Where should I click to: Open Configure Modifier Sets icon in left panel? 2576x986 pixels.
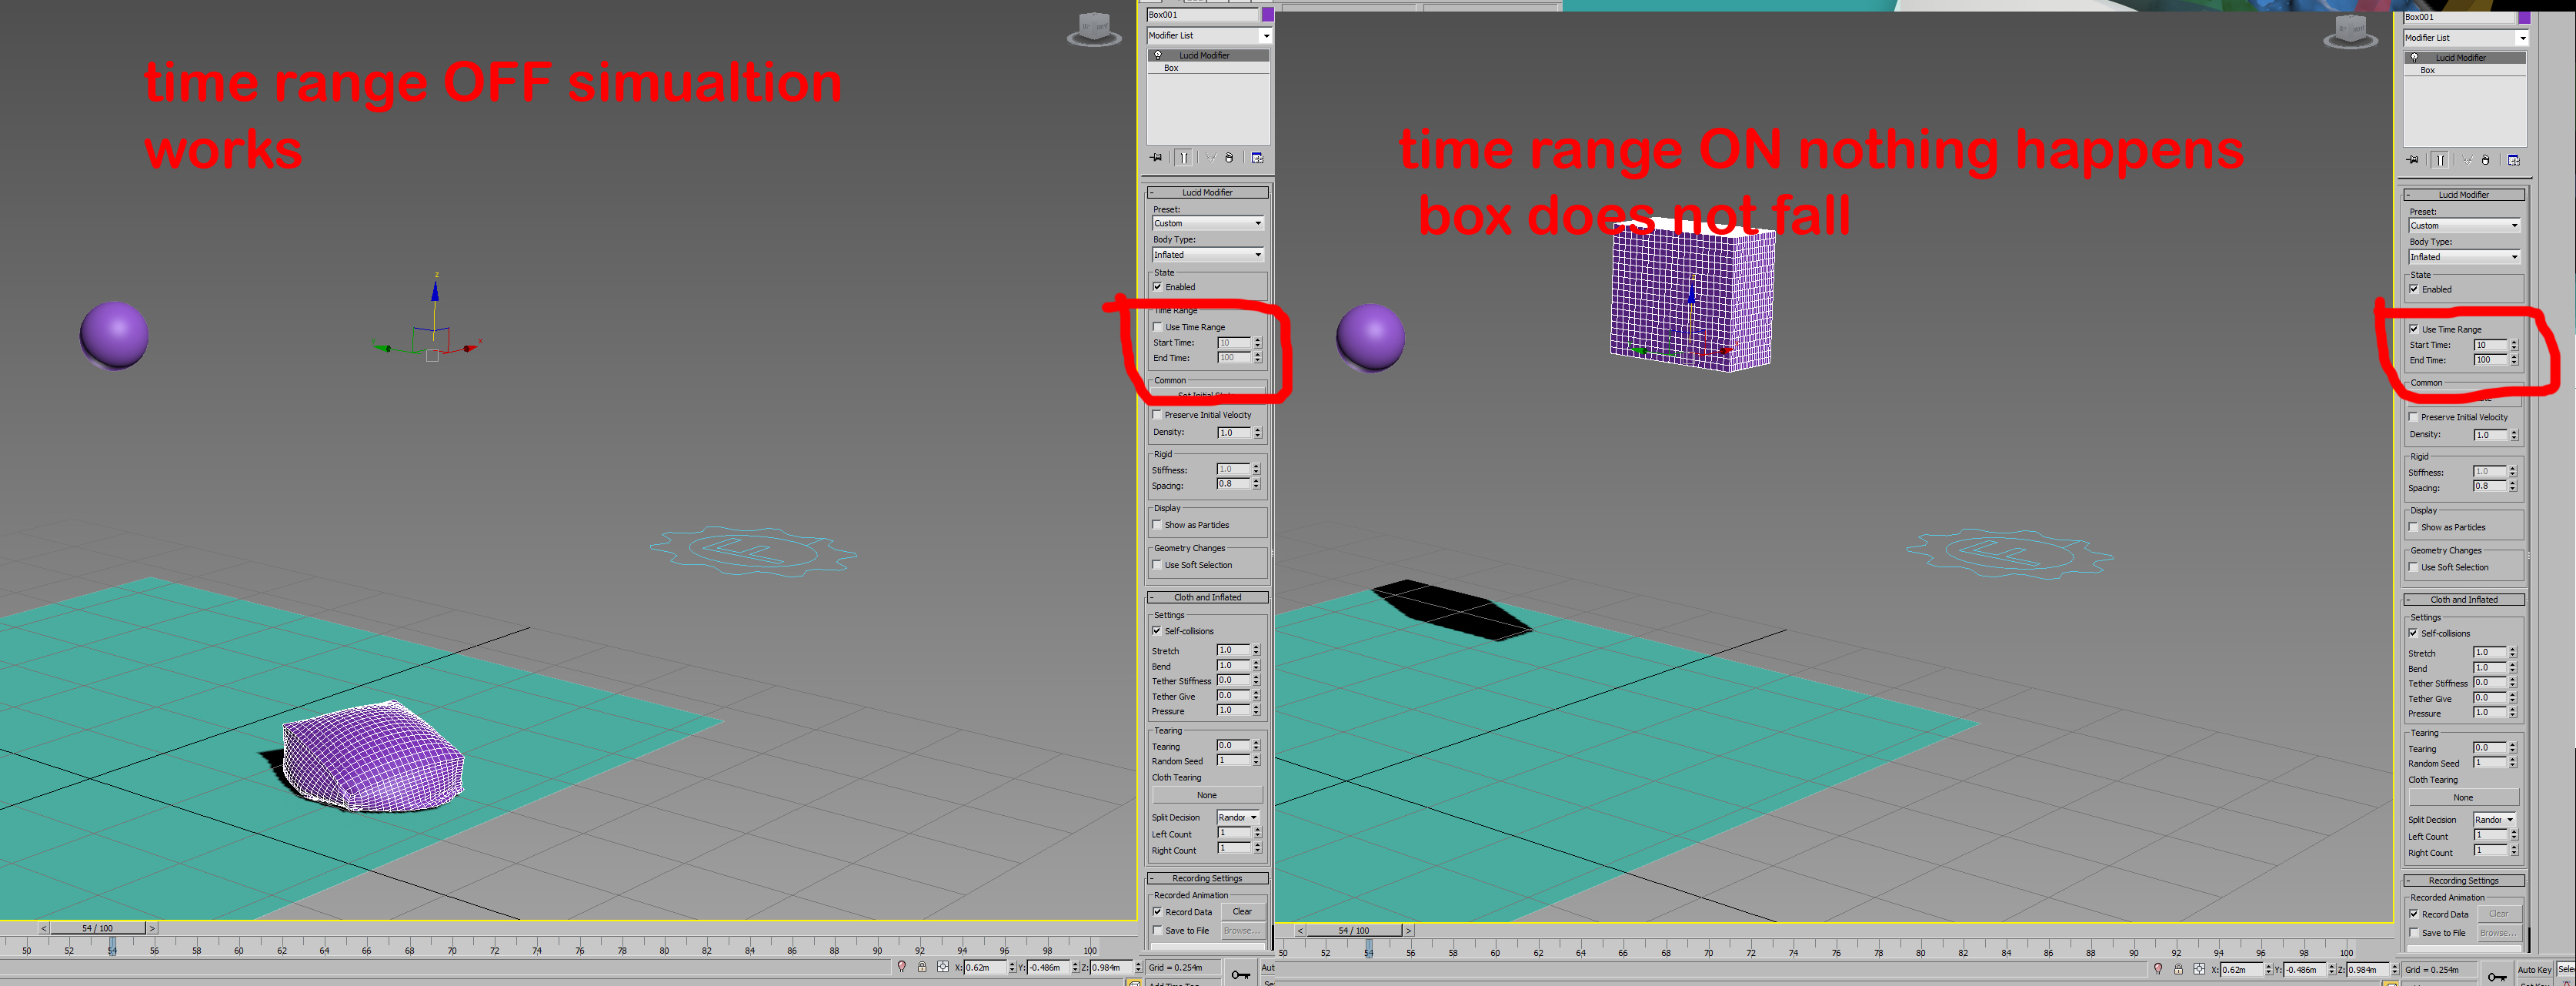[1258, 158]
